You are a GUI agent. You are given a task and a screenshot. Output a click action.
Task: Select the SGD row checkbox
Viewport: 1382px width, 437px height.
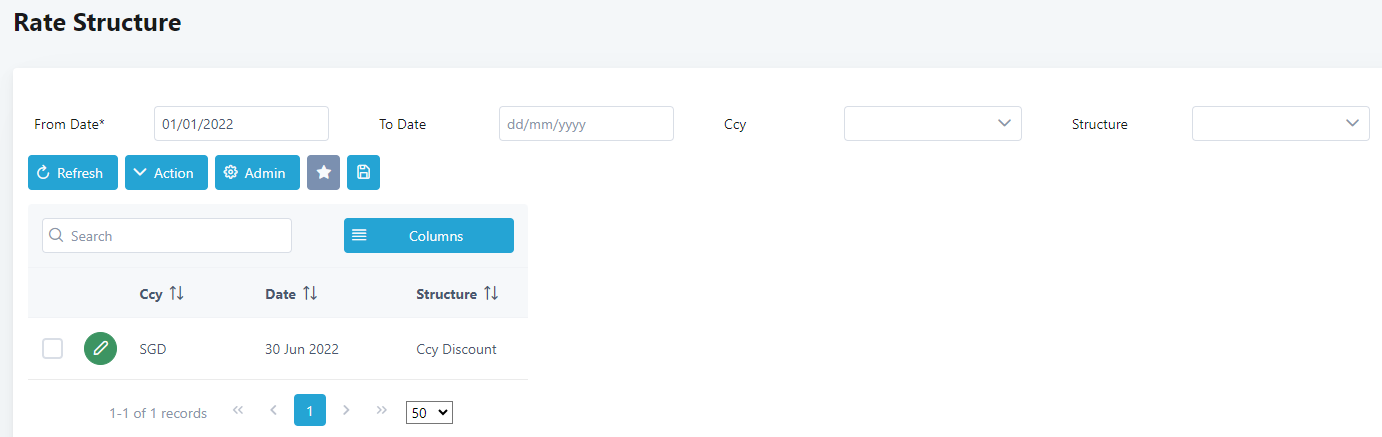click(52, 349)
